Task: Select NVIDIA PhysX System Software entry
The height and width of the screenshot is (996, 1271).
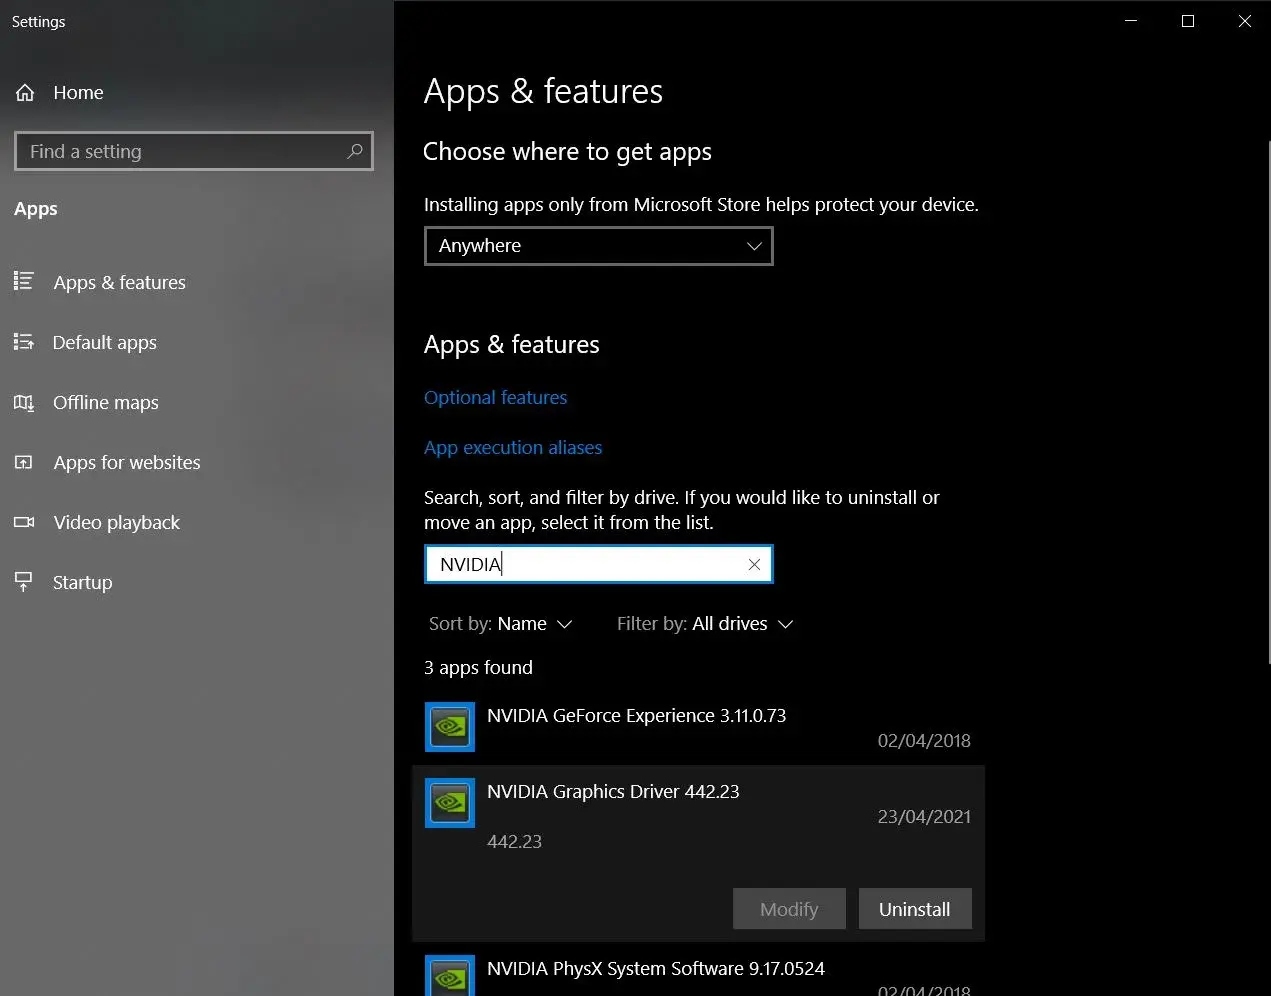Action: (655, 969)
